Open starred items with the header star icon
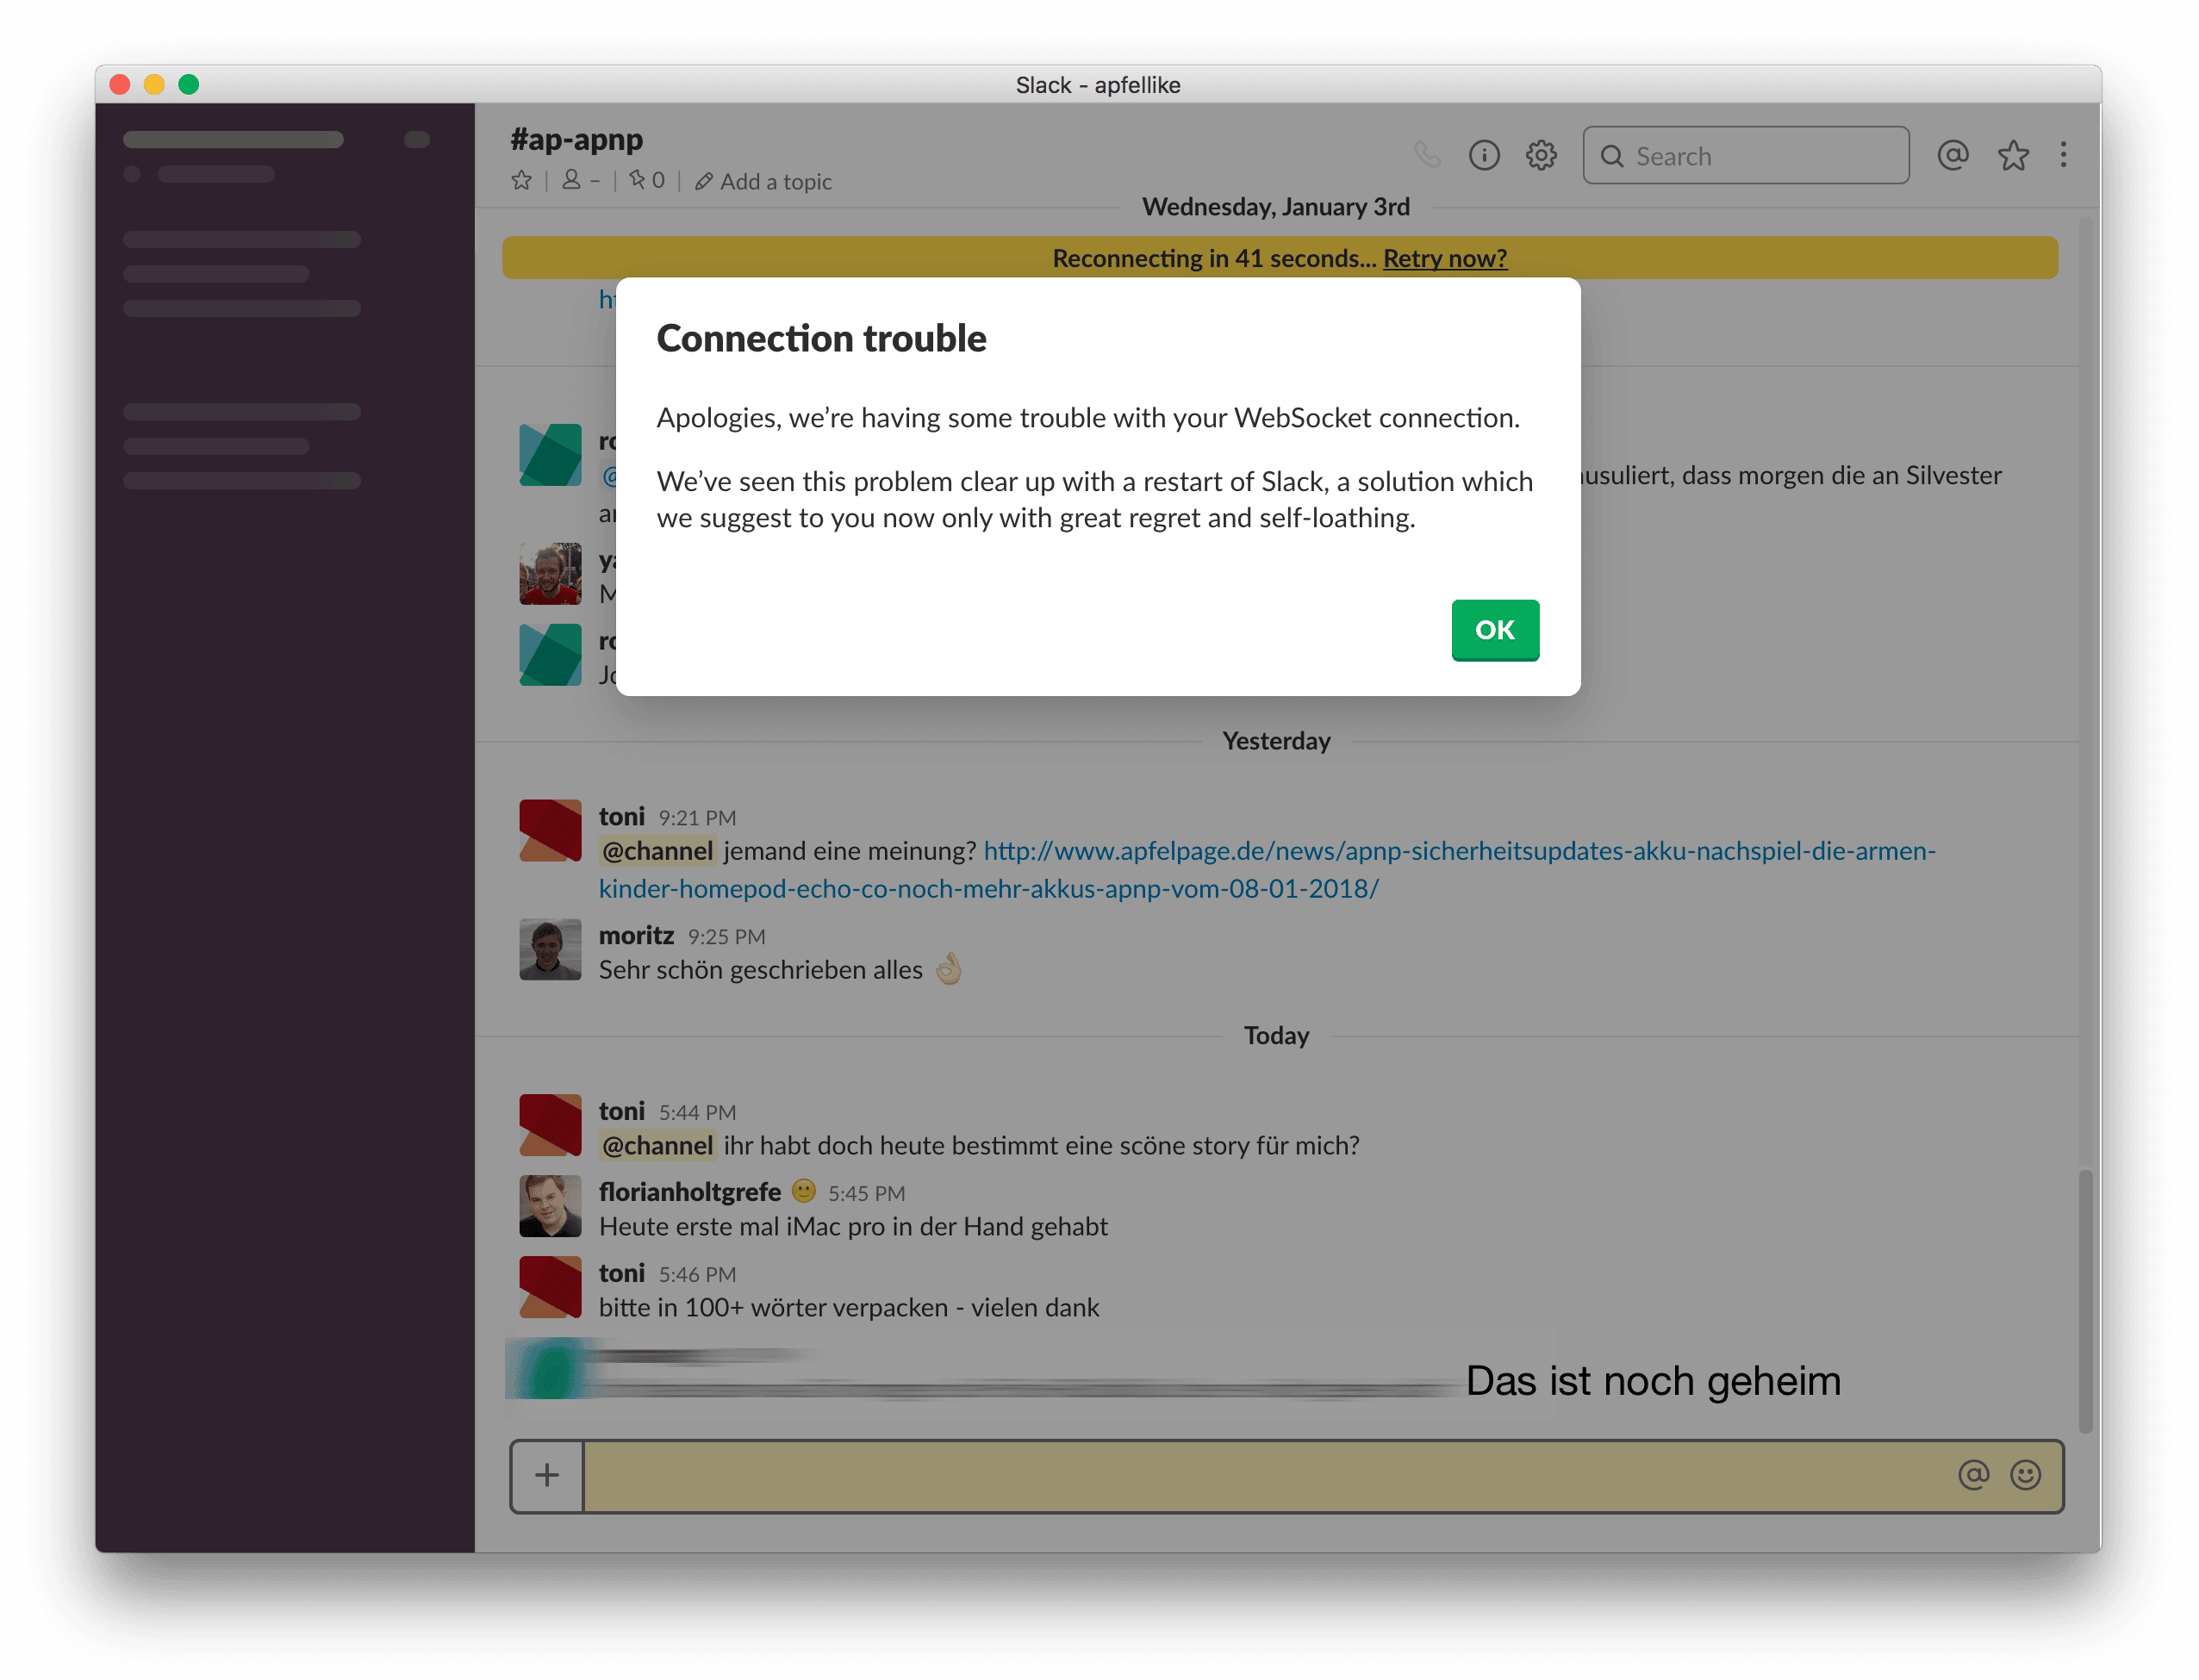Viewport: 2199px width, 1680px height. tap(2013, 155)
